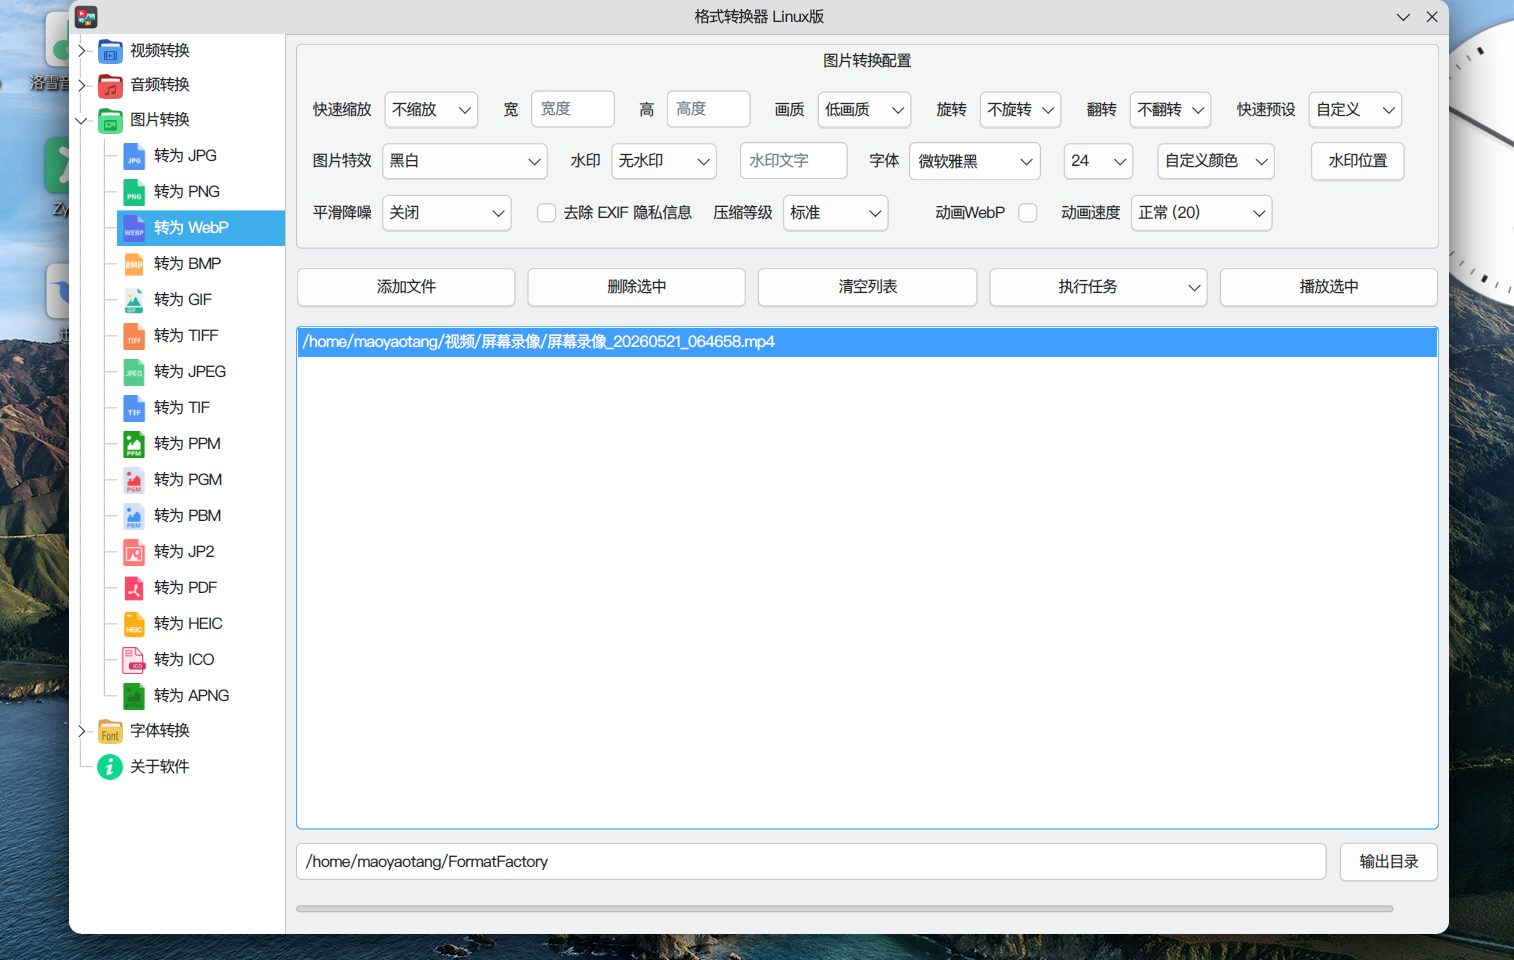Click the 水印位置 button
The image size is (1514, 960).
tap(1358, 161)
